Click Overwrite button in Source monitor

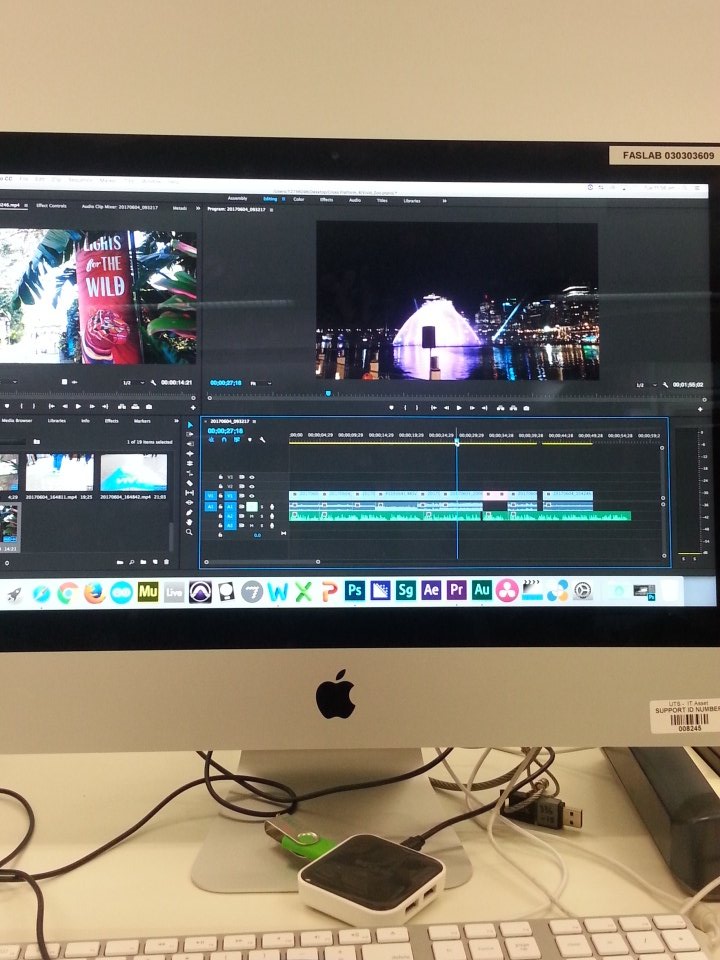[135, 407]
